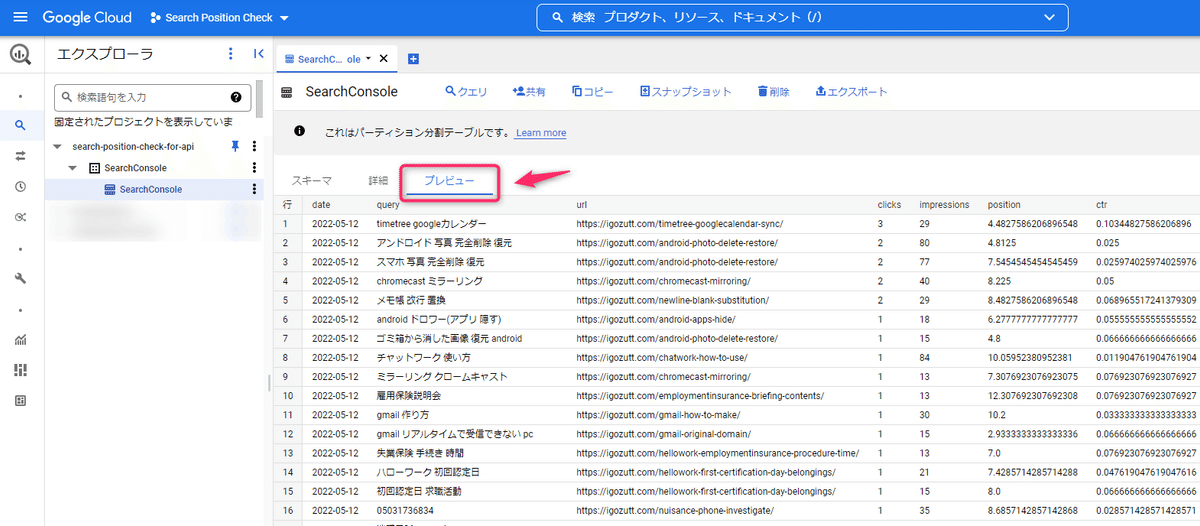Click the BigQuery logo icon in sidebar
The height and width of the screenshot is (526, 1200).
click(x=20, y=55)
